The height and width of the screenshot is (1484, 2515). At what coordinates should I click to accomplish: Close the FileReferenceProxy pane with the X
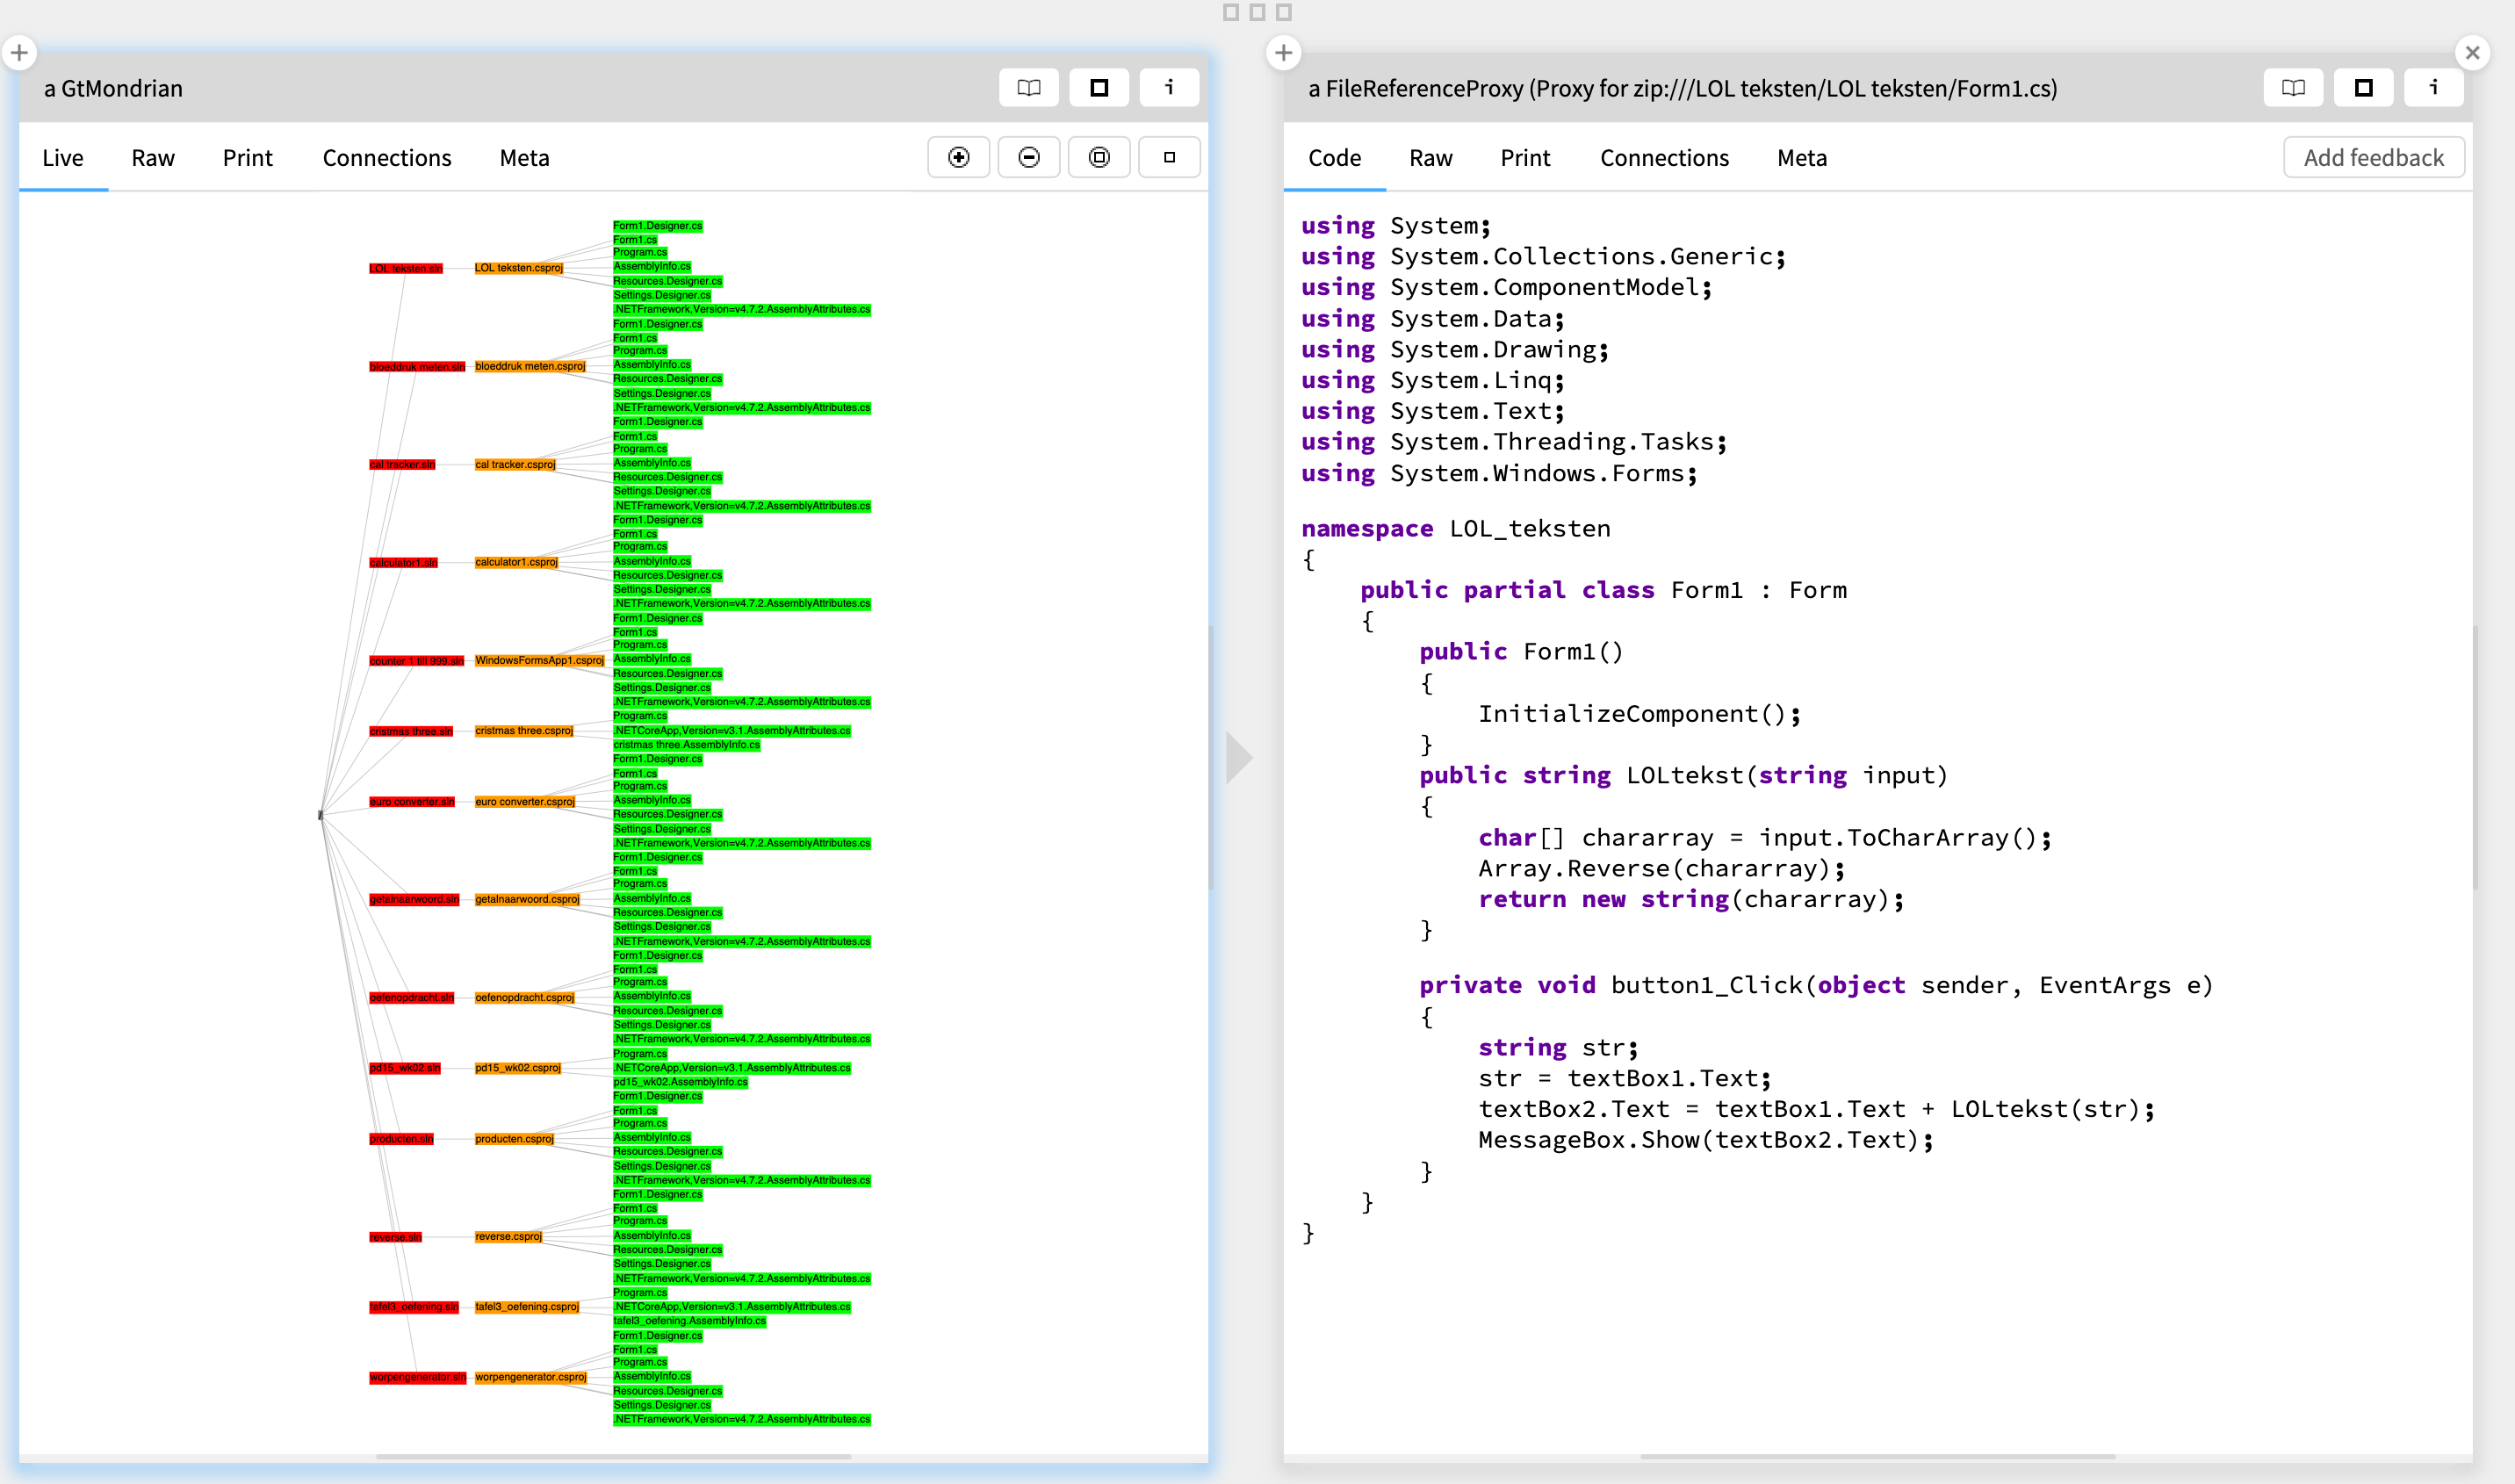point(2472,52)
